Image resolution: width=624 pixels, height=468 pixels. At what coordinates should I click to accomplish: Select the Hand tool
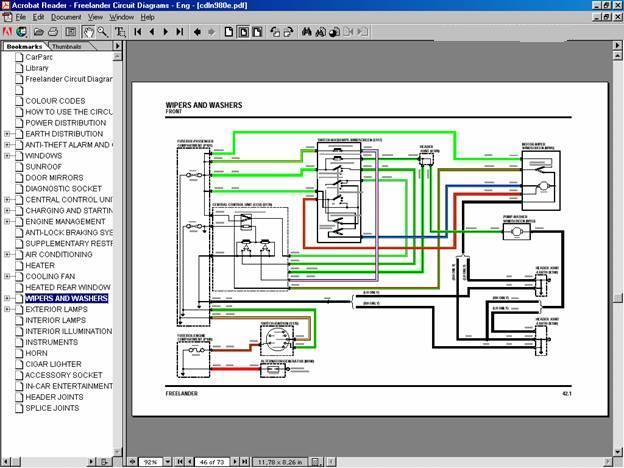point(88,32)
